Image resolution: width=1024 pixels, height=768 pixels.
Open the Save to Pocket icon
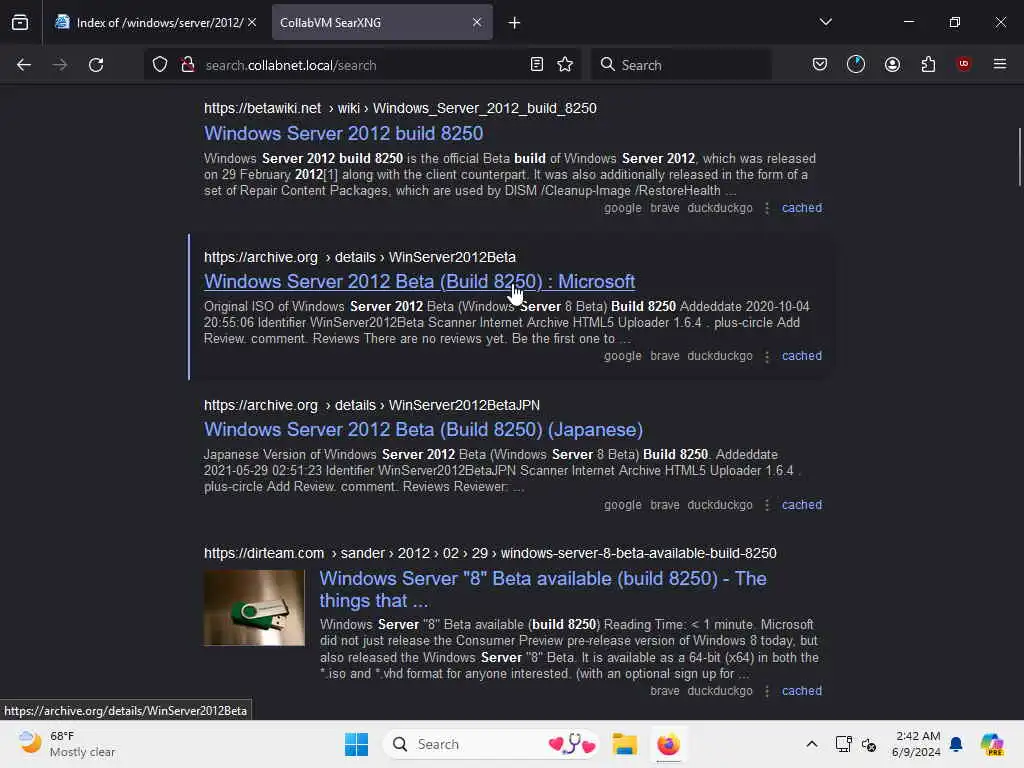click(820, 64)
